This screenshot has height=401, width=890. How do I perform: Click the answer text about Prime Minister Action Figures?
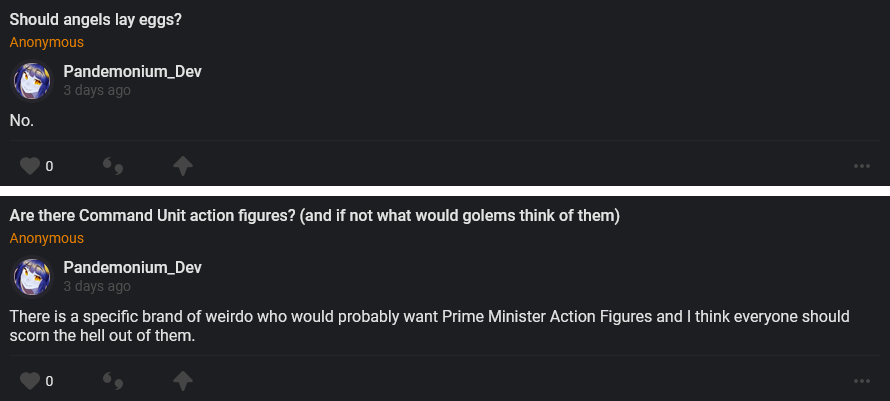coord(430,326)
